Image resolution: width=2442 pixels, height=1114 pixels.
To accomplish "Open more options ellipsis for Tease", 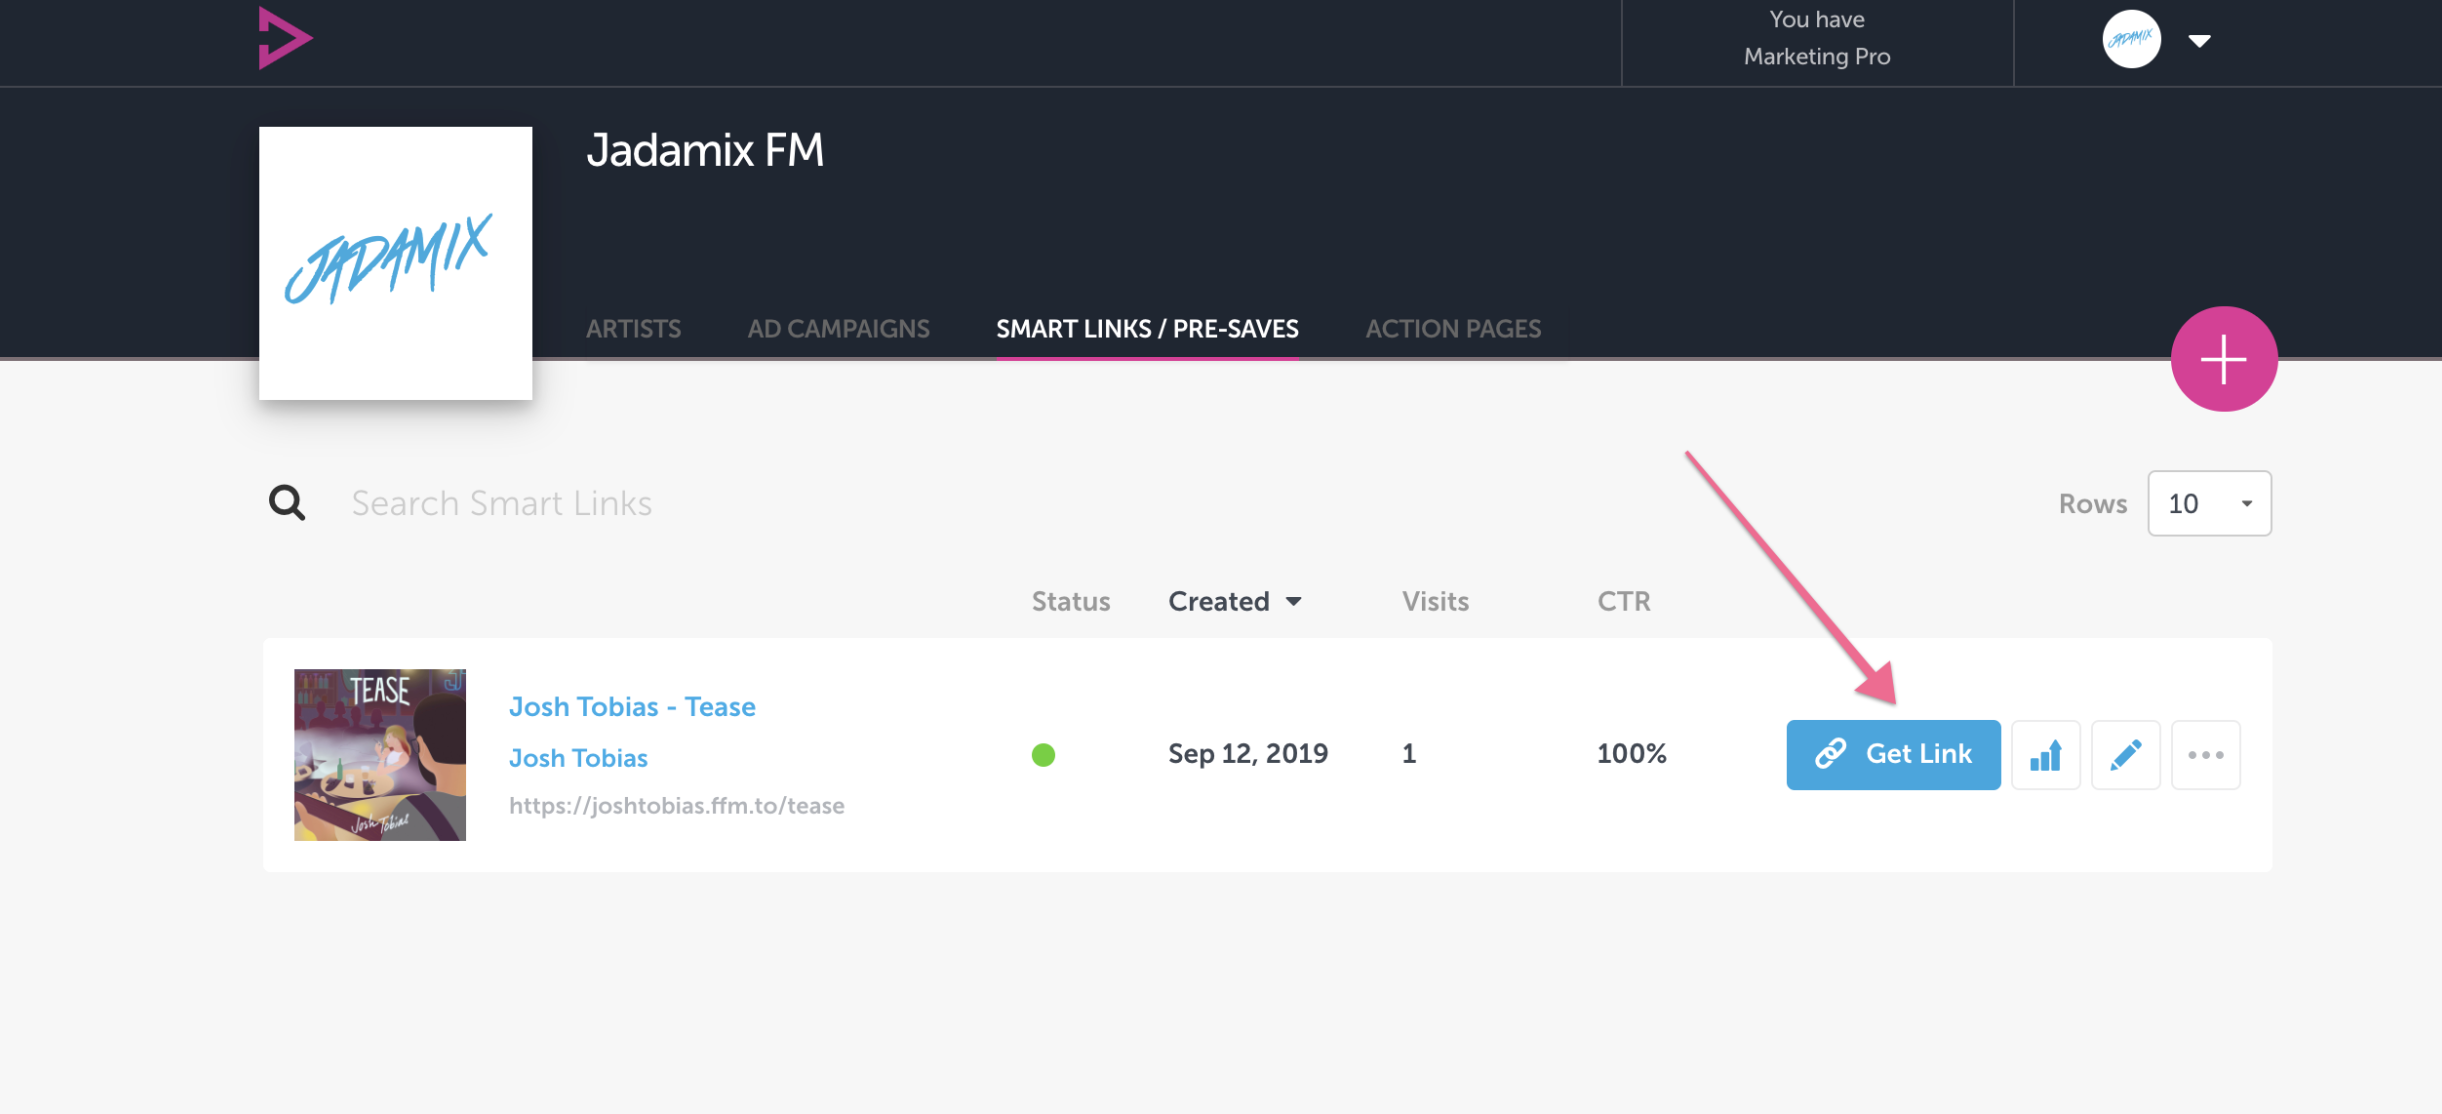I will [x=2205, y=755].
